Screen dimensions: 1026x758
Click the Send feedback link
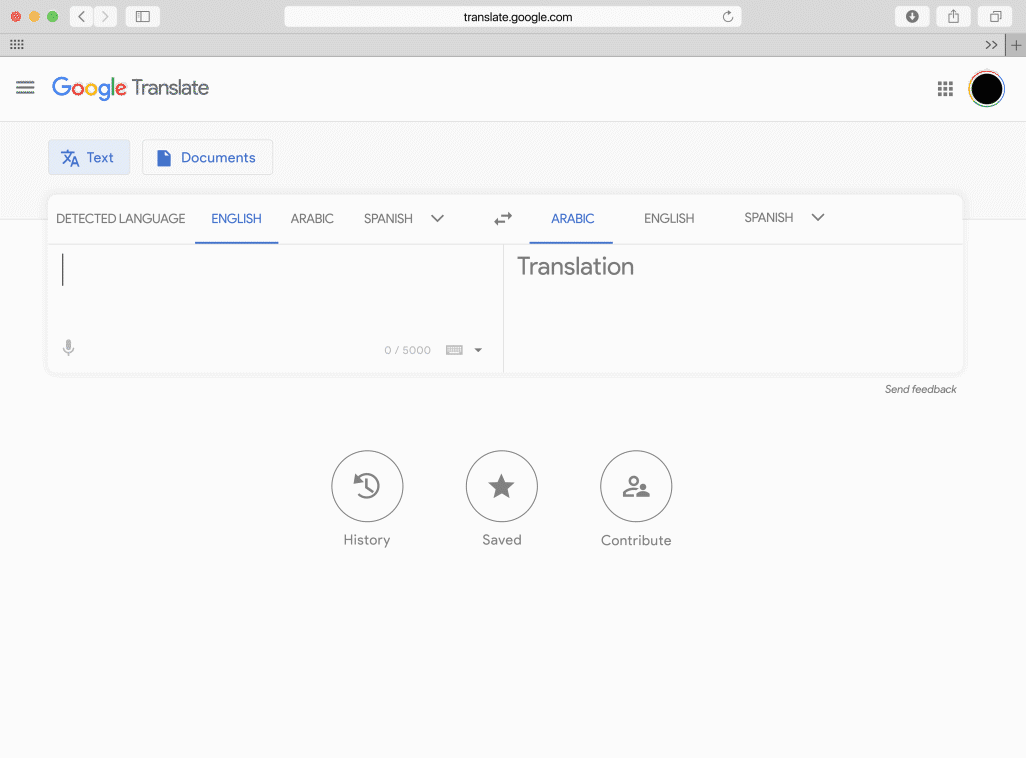(920, 389)
